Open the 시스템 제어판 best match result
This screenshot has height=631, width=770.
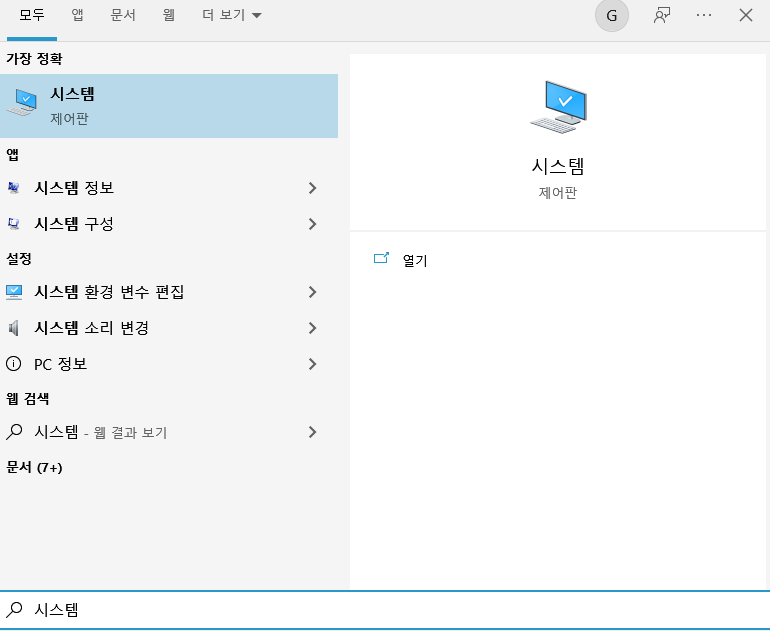[x=169, y=106]
